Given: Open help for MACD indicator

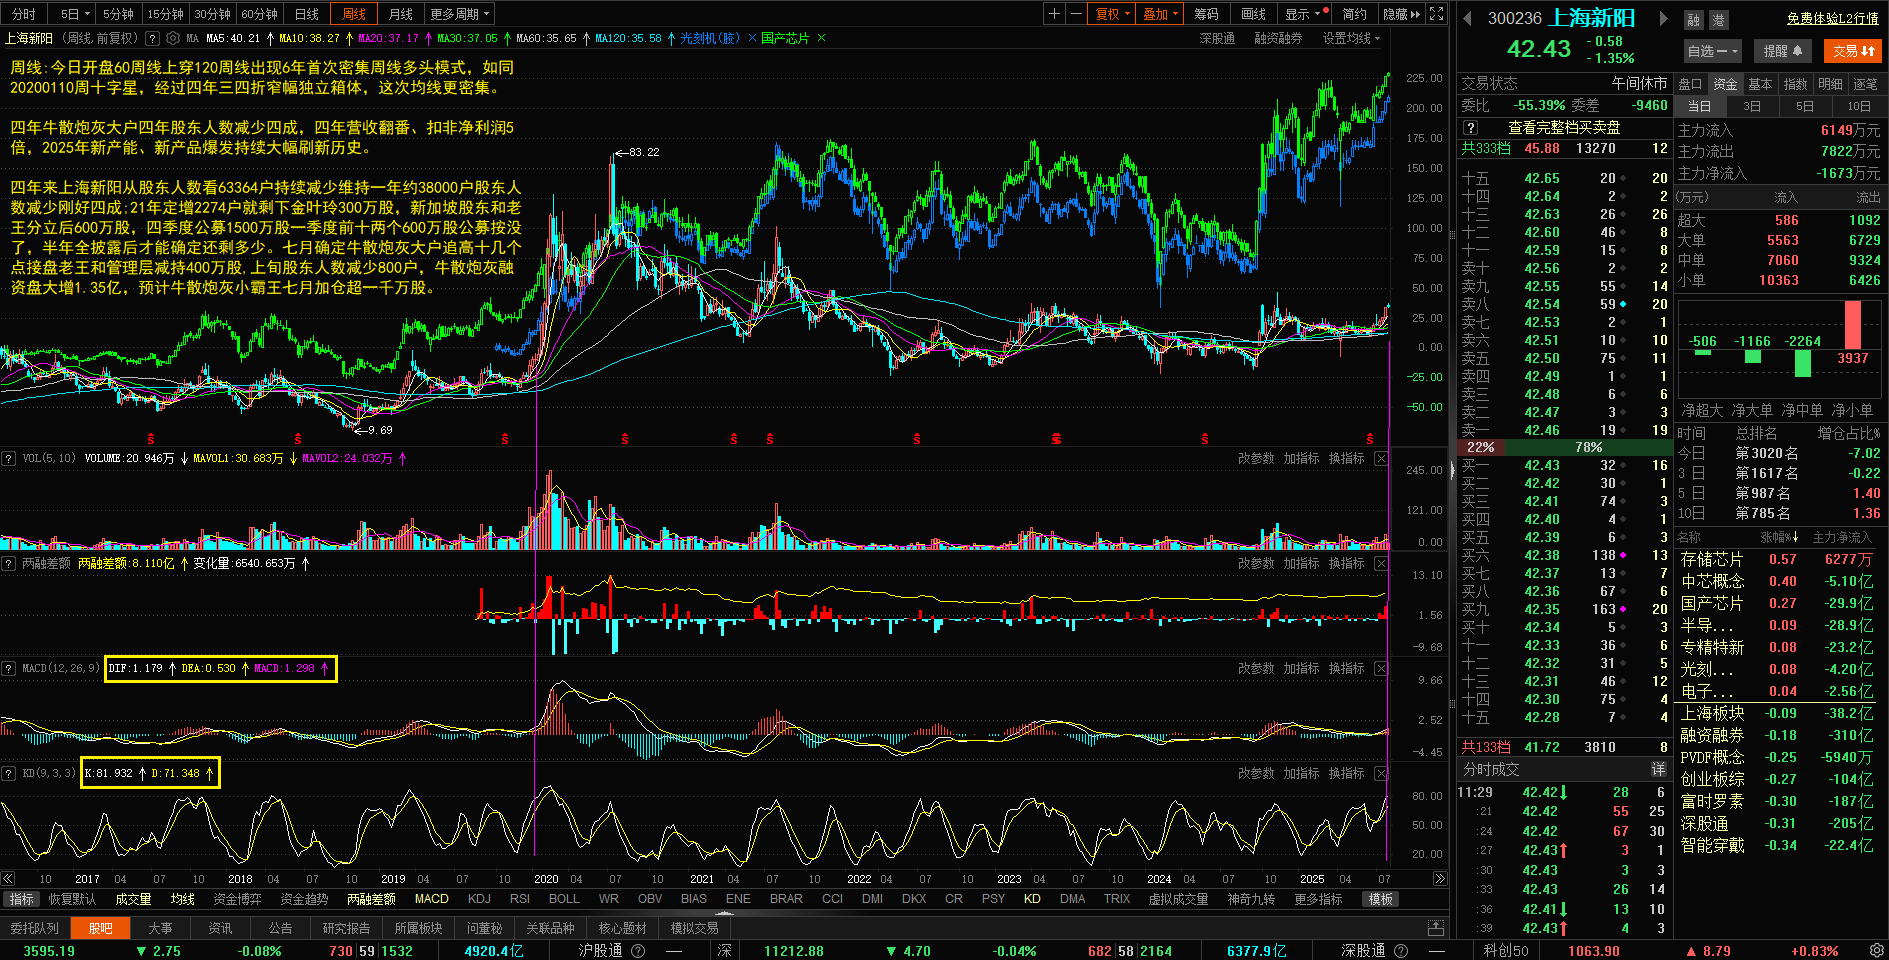Looking at the screenshot, I should [8, 668].
